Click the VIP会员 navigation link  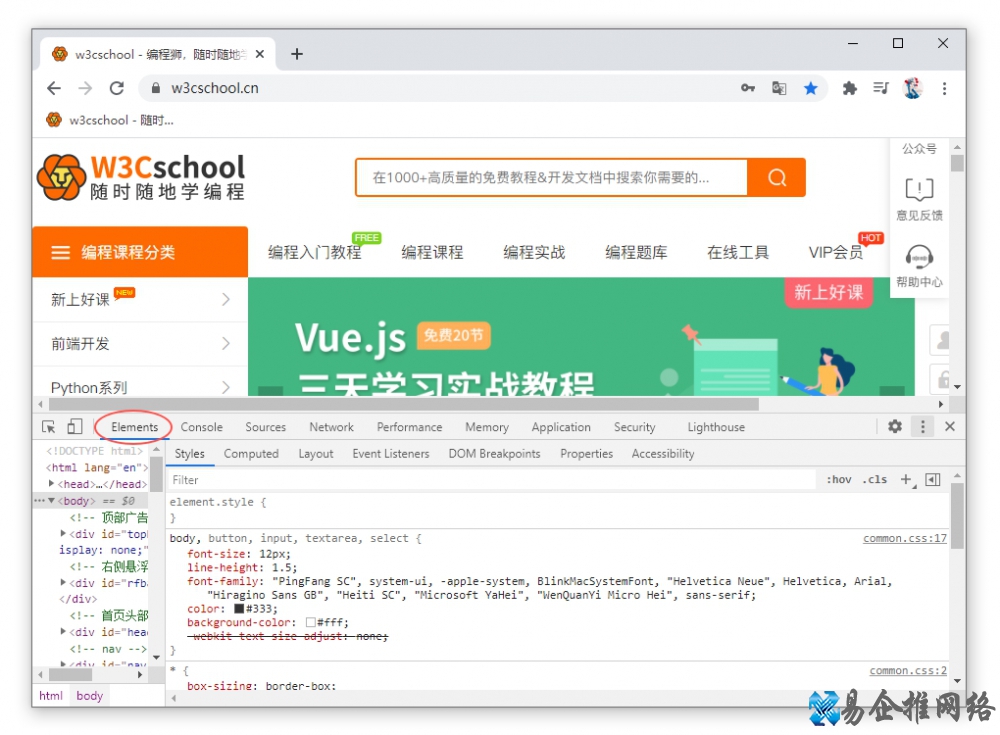[x=835, y=252]
